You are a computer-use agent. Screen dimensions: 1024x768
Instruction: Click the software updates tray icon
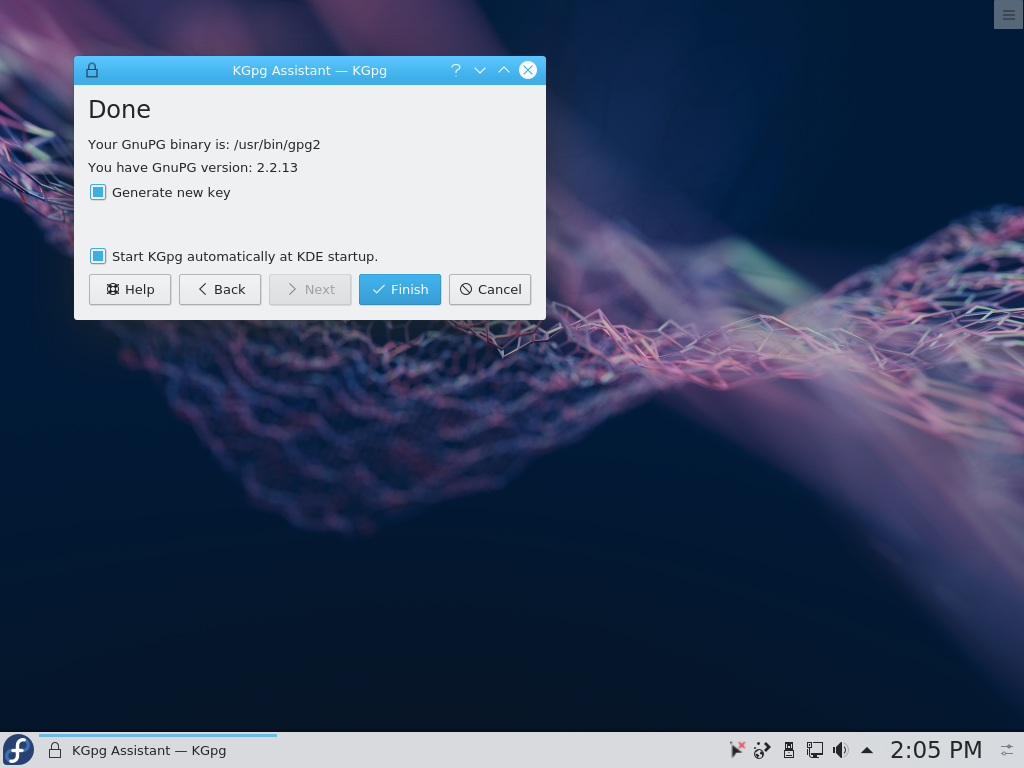(762, 750)
